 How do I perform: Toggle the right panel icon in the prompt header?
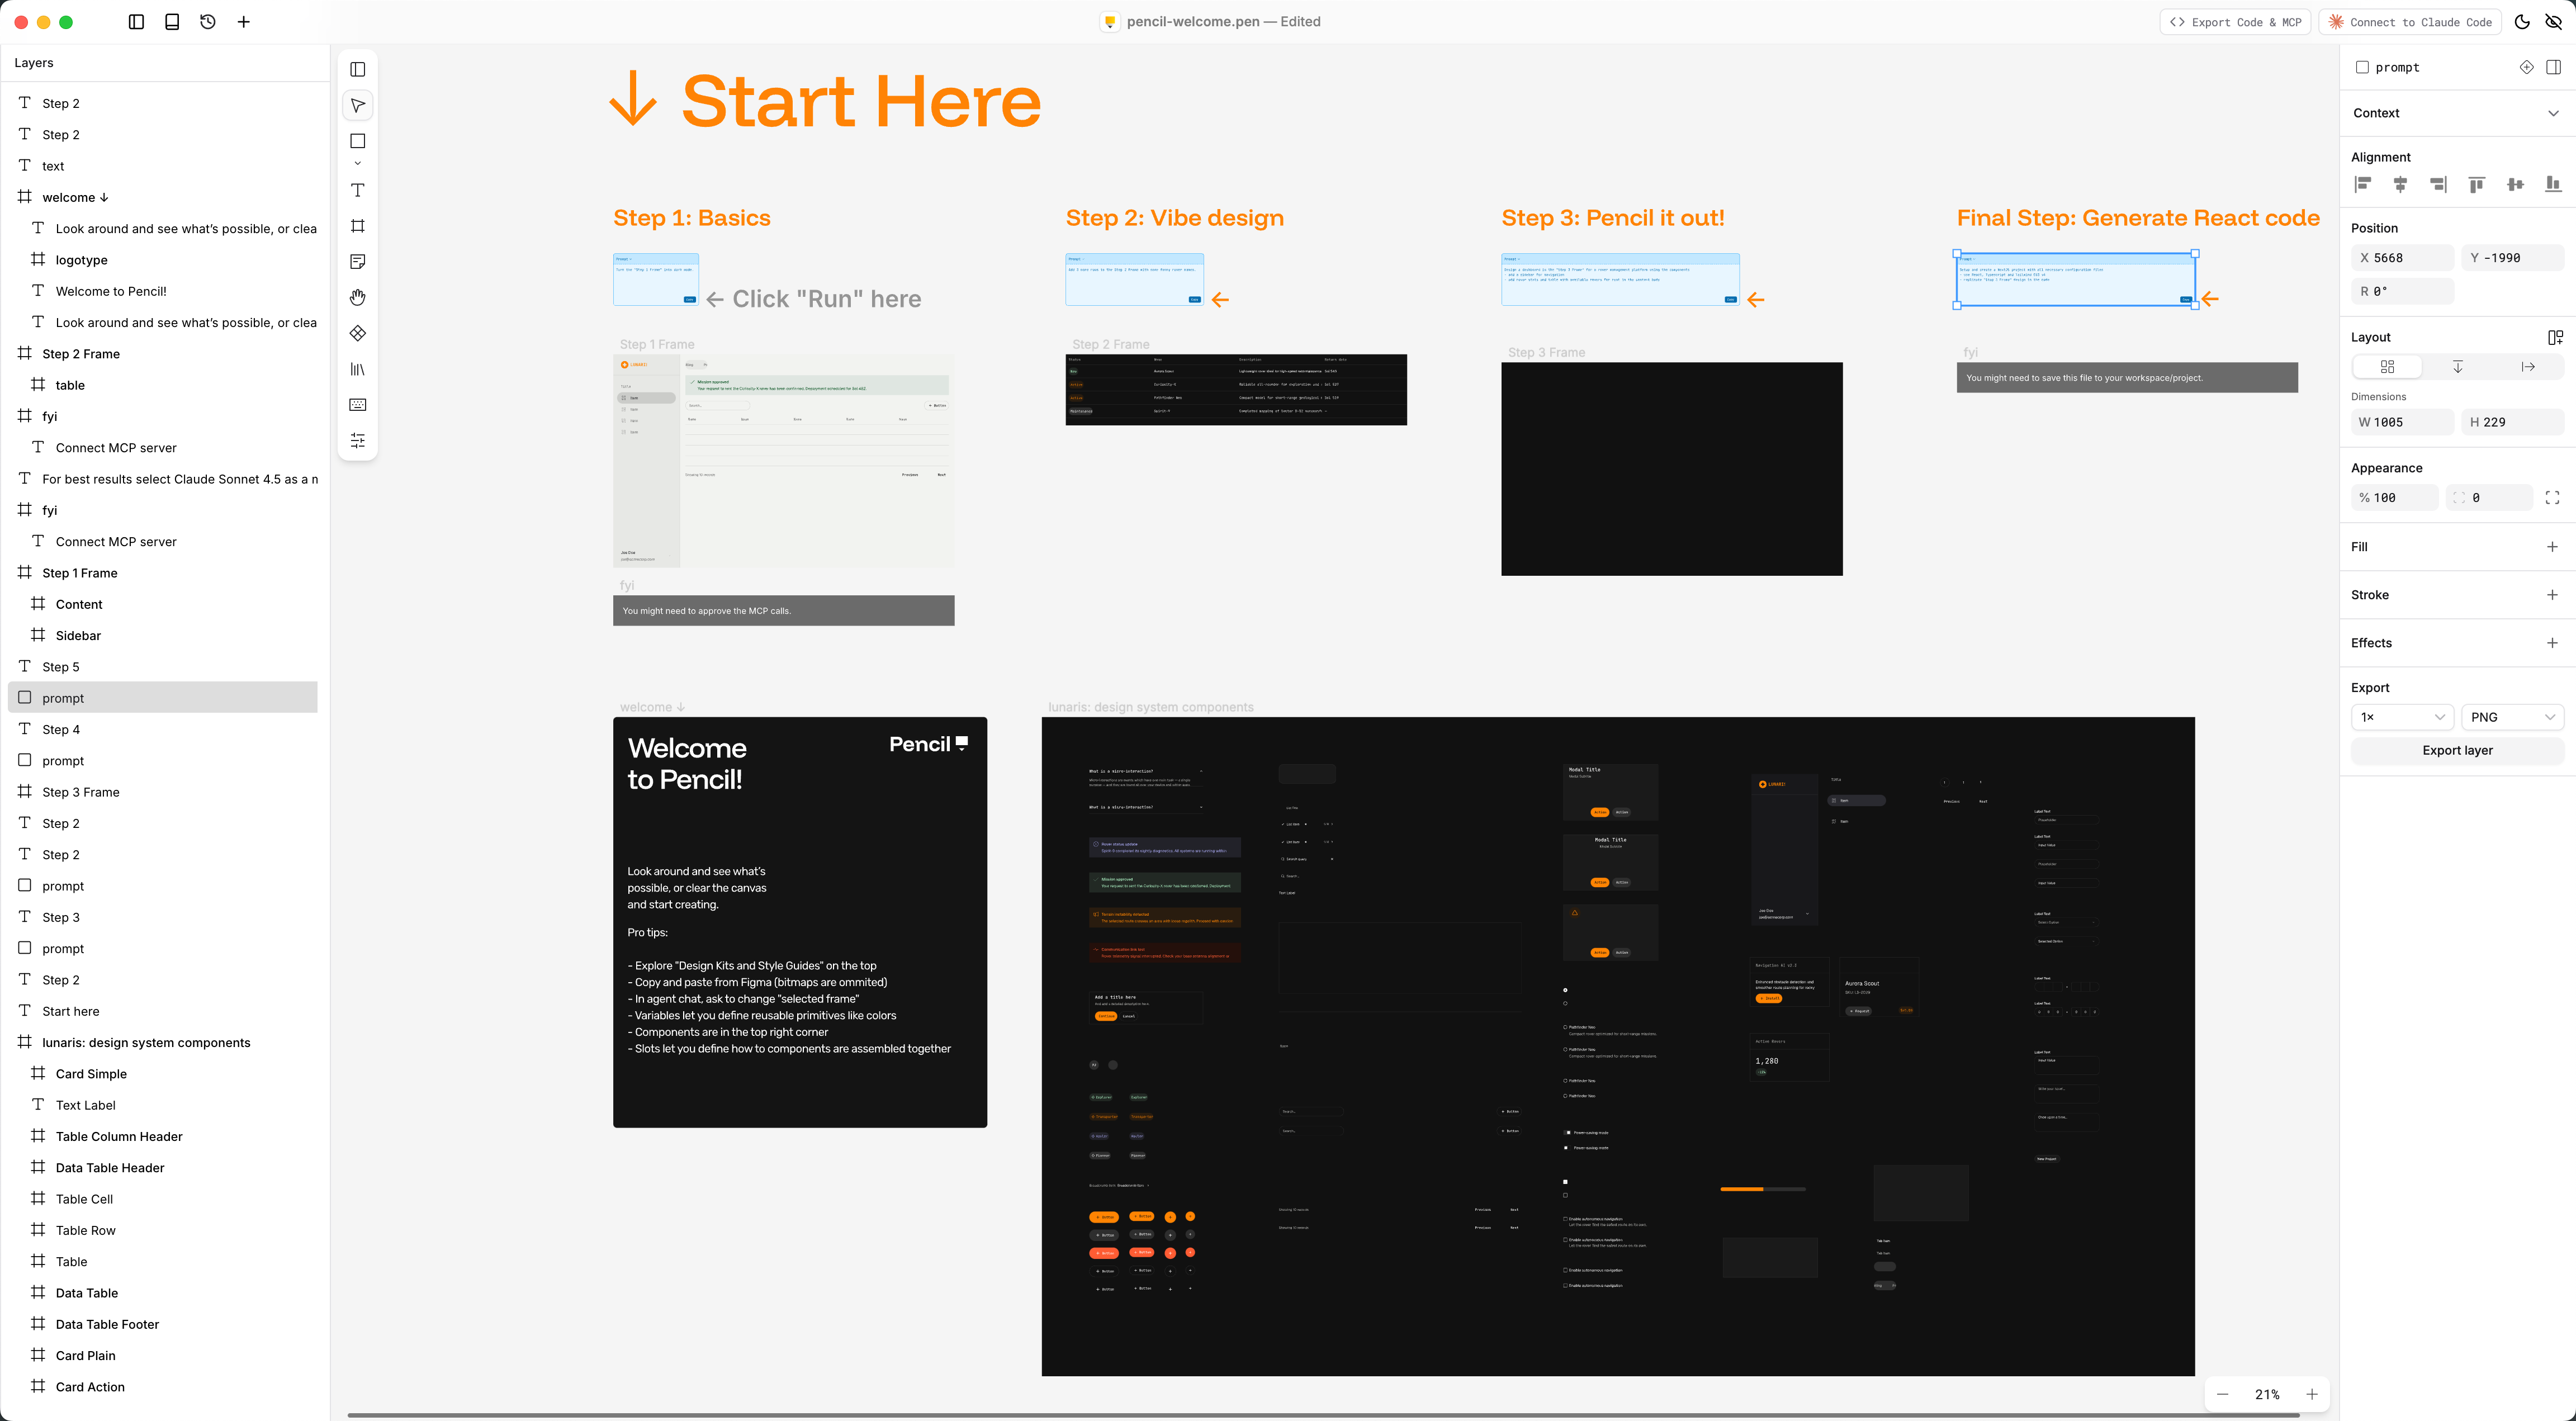(2553, 67)
